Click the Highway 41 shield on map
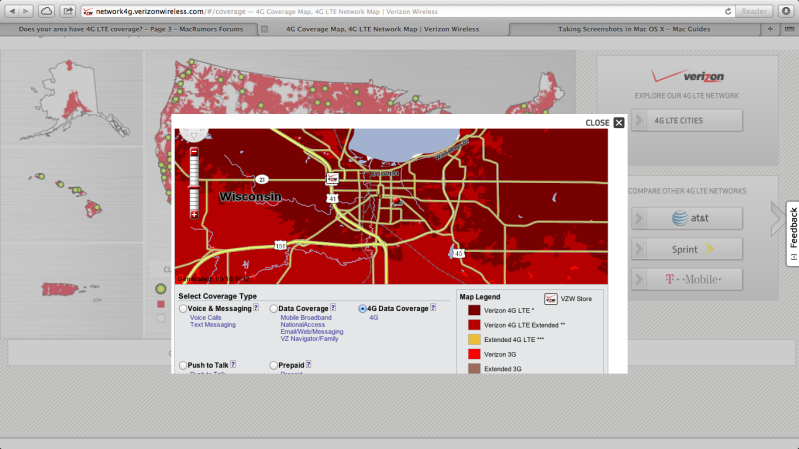Viewport: 799px width, 449px height. coord(332,198)
